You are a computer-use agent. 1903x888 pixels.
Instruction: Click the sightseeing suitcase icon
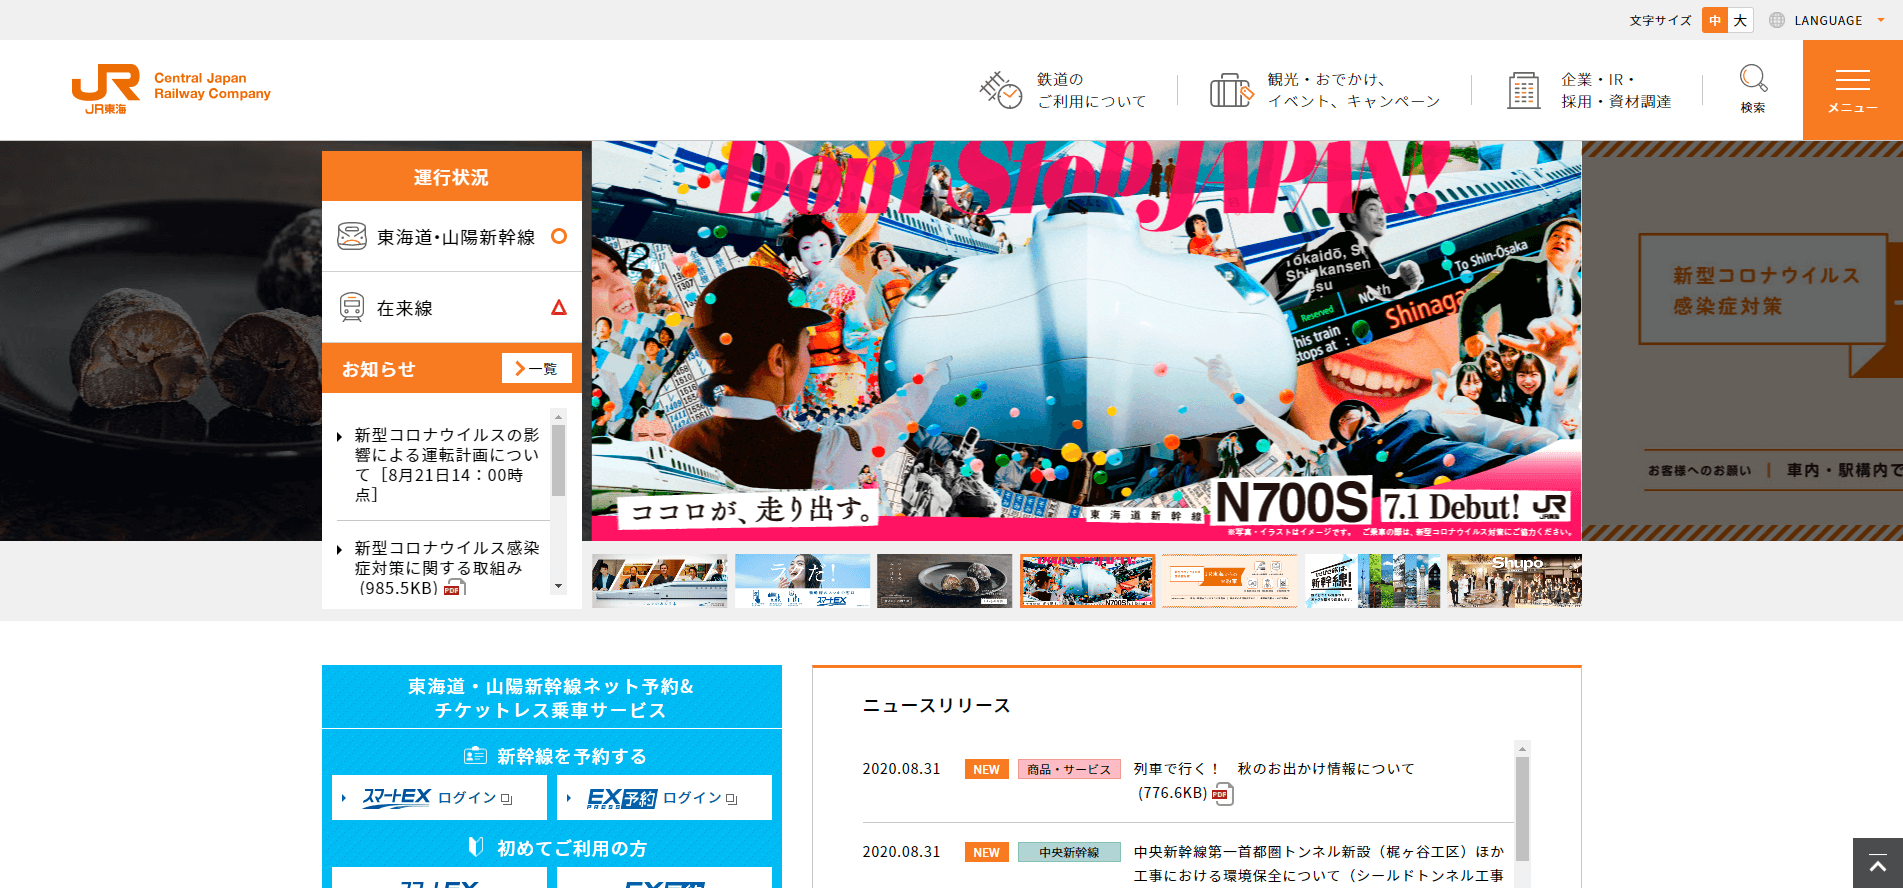pyautogui.click(x=1231, y=90)
